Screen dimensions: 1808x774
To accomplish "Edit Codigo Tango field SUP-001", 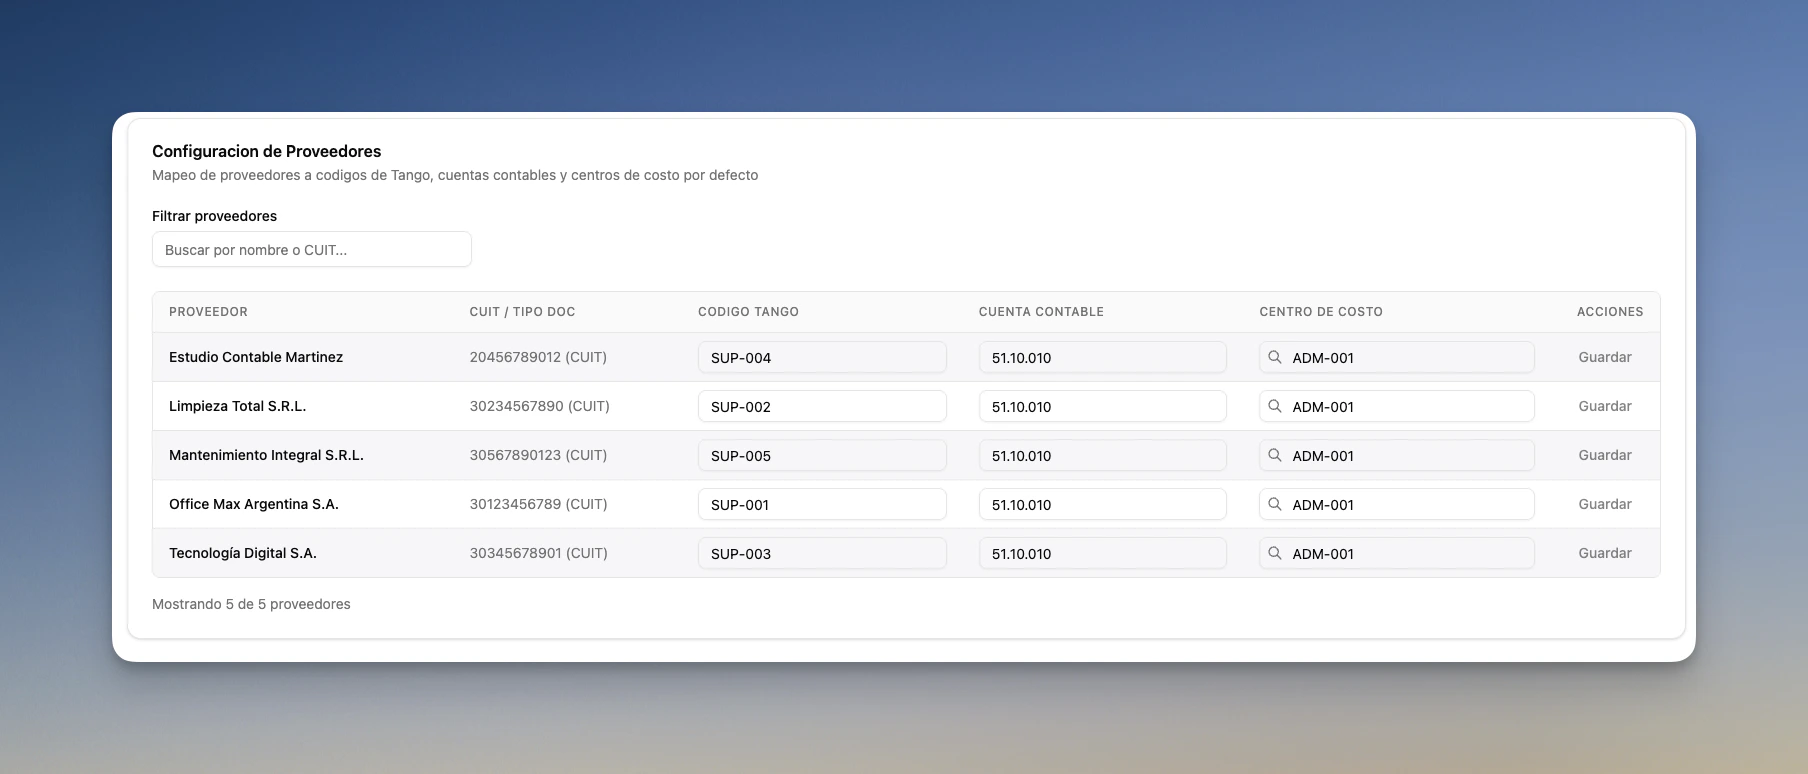I will pyautogui.click(x=822, y=504).
